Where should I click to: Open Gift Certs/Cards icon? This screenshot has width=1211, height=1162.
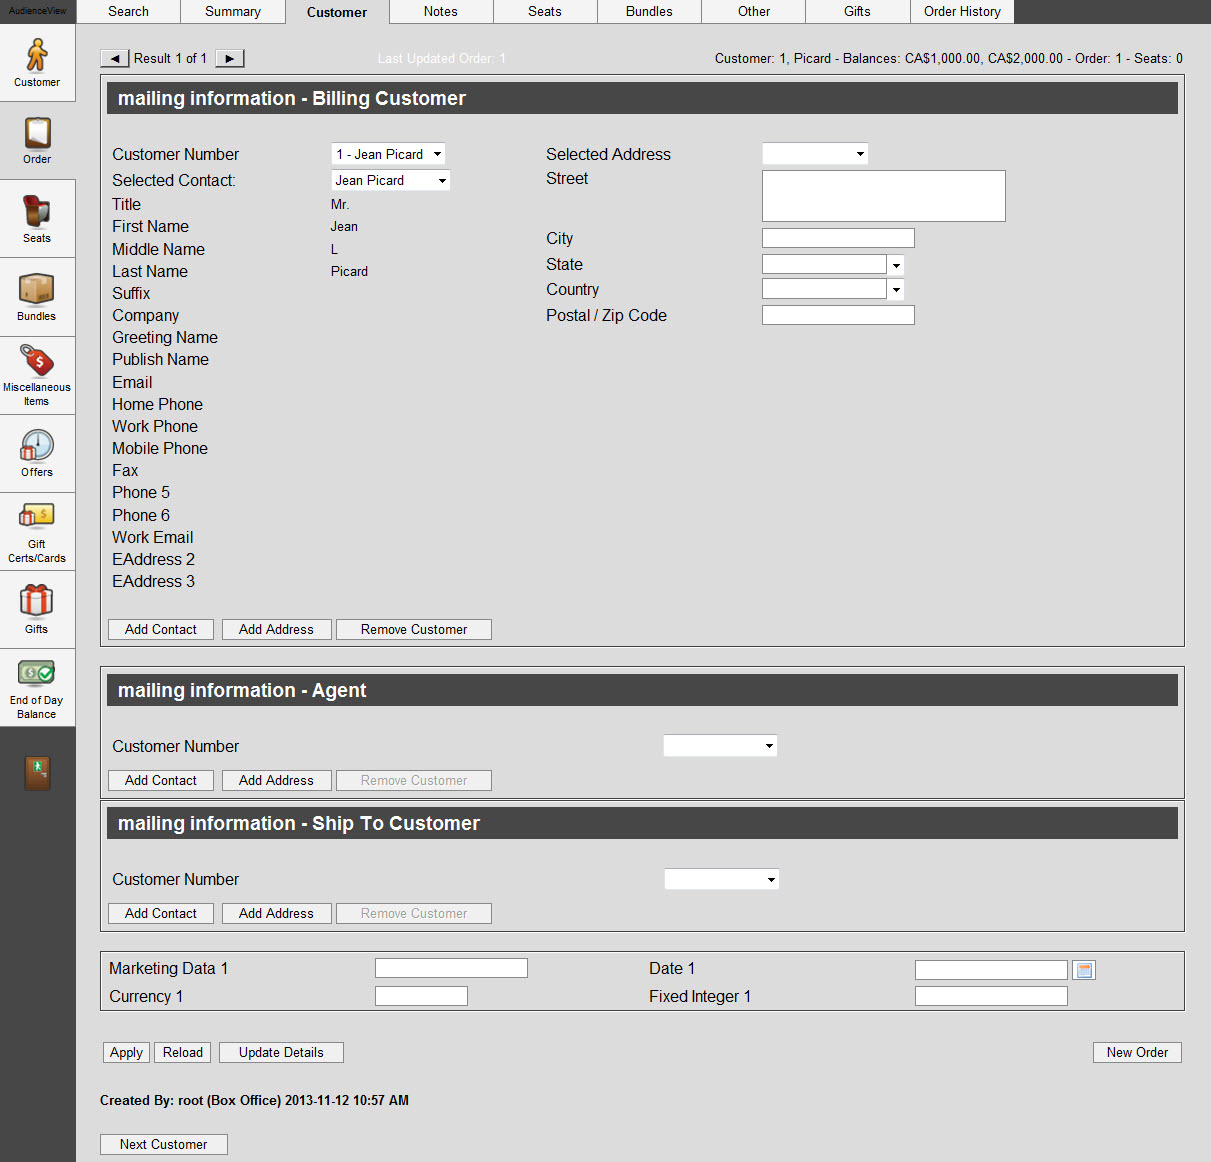point(37,531)
